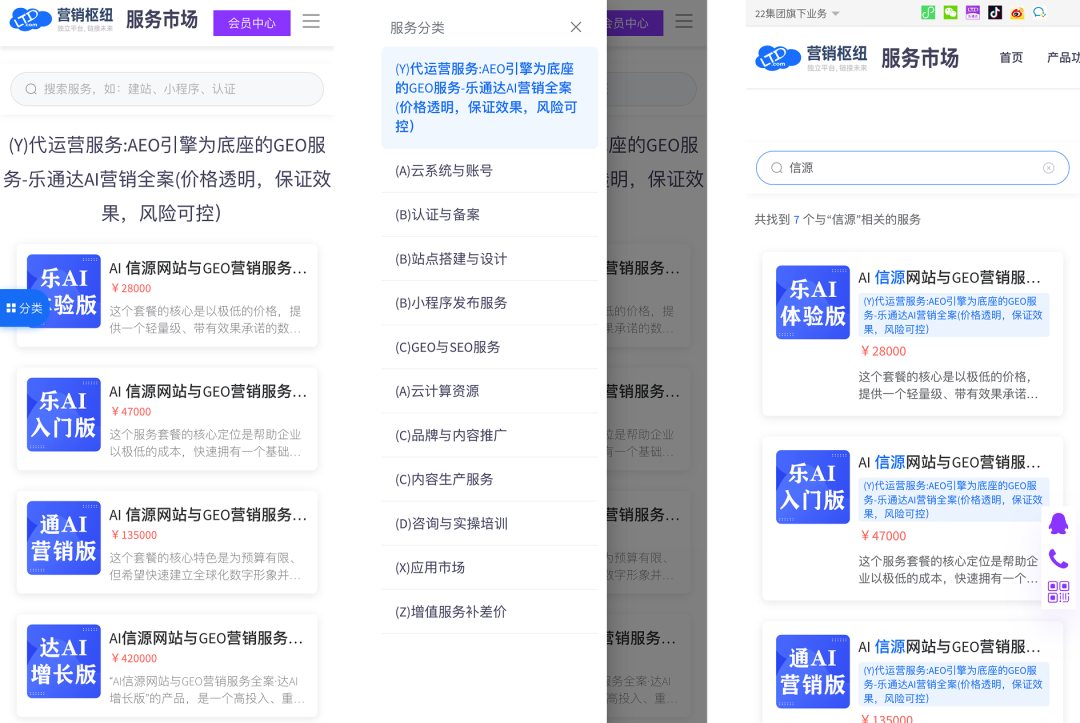Click the 服务分类 panel title
1080x723 pixels.
(x=417, y=28)
